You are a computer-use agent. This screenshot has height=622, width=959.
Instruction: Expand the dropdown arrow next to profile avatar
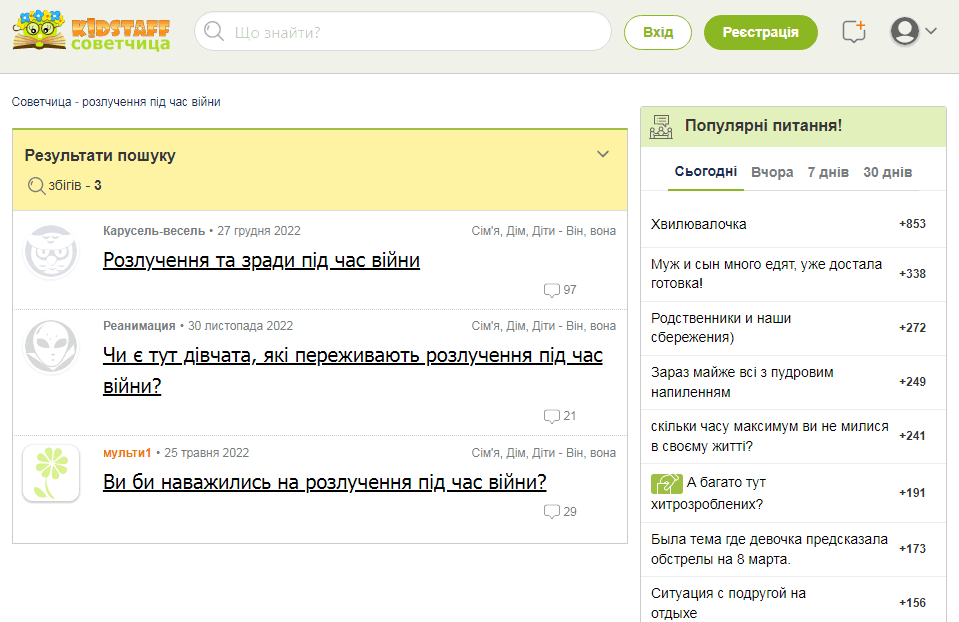931,31
